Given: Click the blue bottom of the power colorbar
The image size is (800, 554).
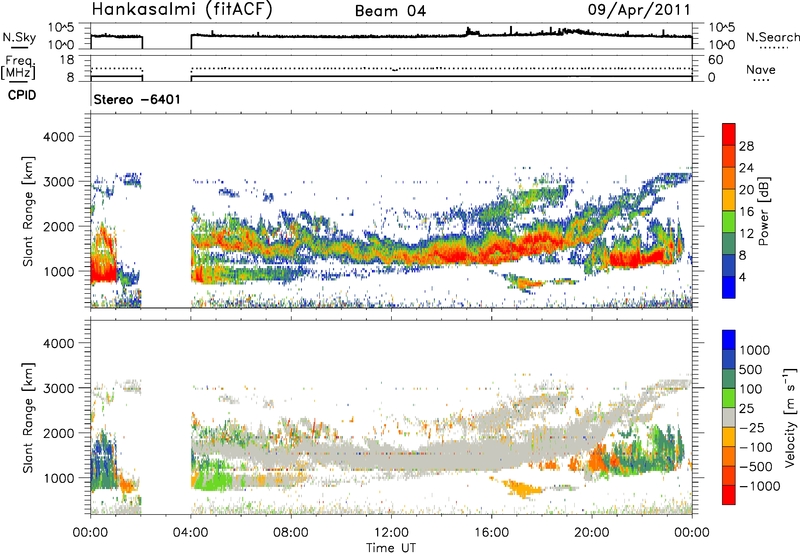Looking at the screenshot, I should click(729, 287).
